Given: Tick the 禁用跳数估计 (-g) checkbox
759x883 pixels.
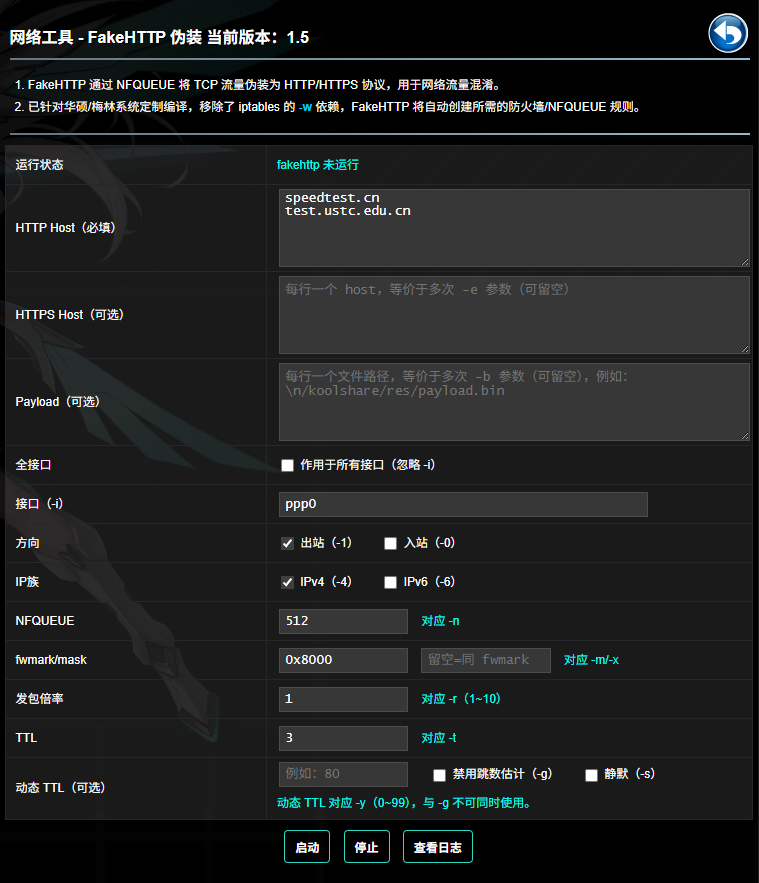Looking at the screenshot, I should [x=439, y=775].
